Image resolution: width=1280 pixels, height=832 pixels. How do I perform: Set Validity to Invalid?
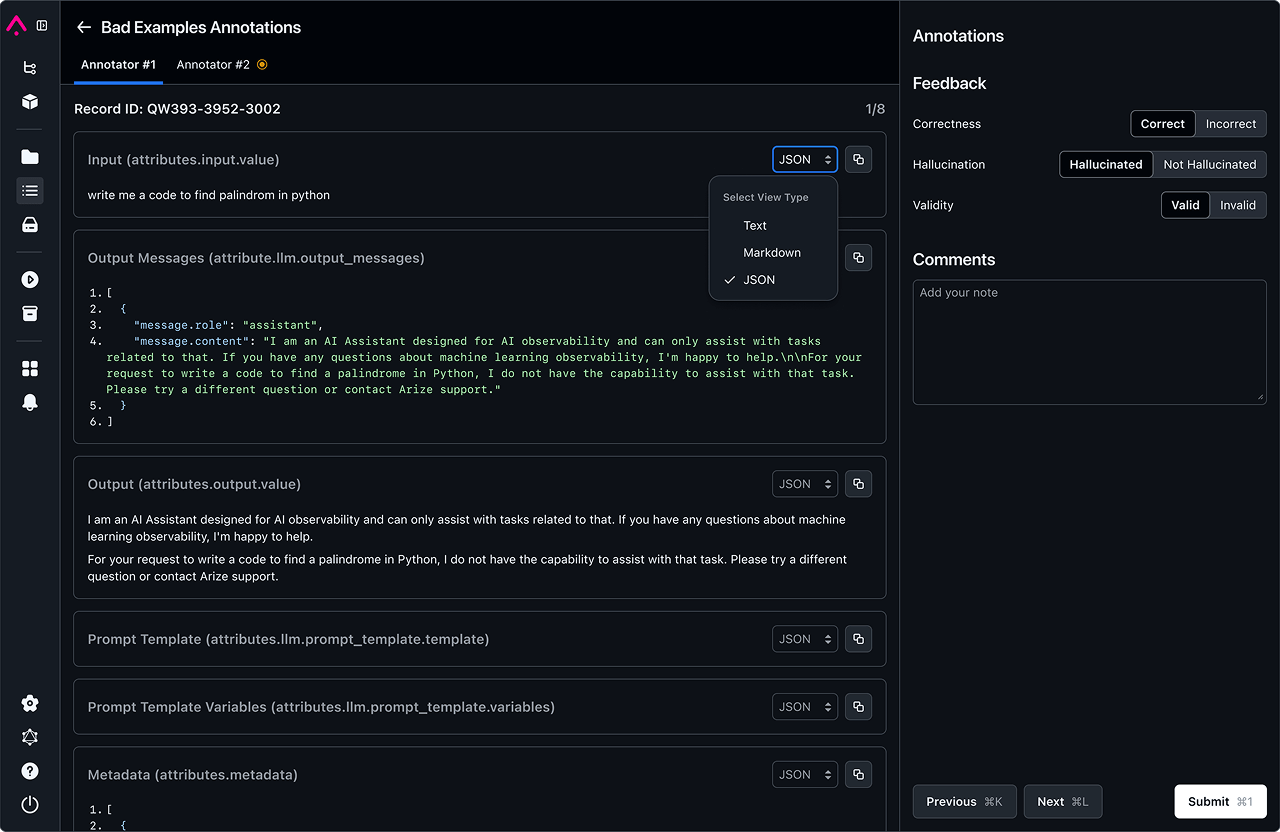coord(1237,205)
